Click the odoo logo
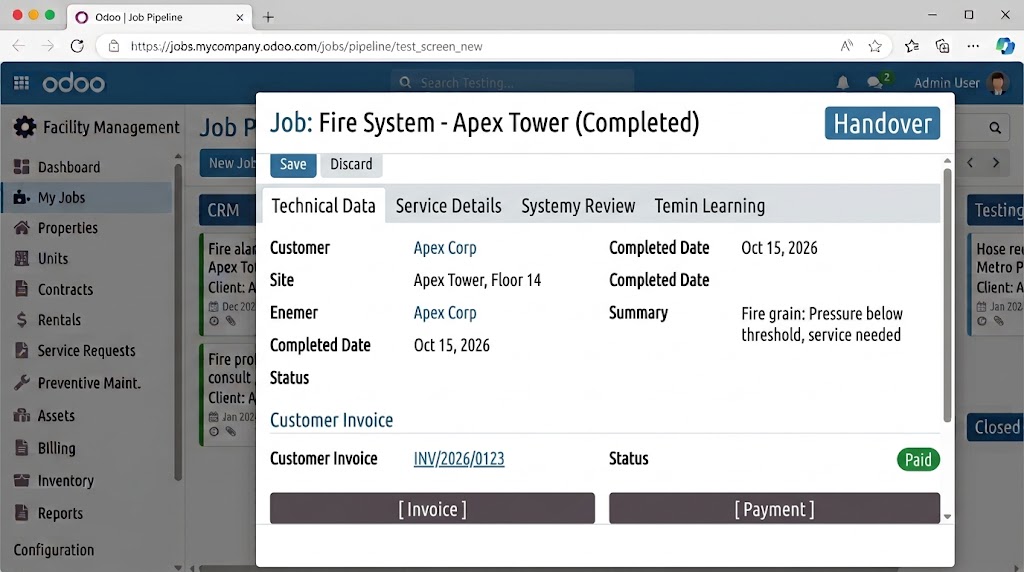 73,84
